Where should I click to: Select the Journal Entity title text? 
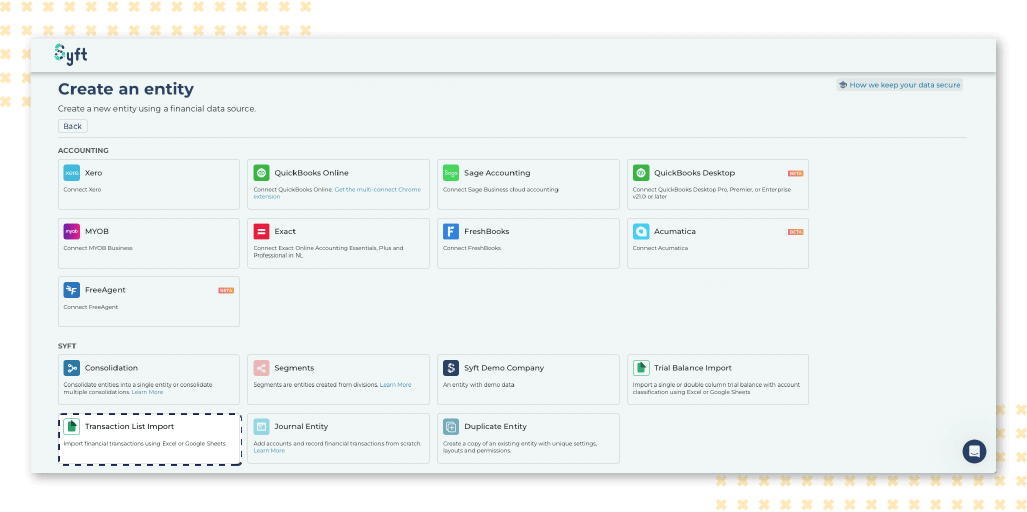pyautogui.click(x=301, y=426)
